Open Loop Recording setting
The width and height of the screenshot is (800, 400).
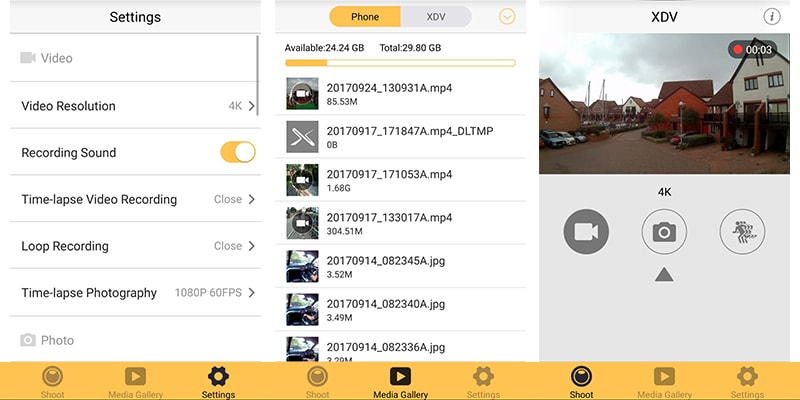[135, 246]
